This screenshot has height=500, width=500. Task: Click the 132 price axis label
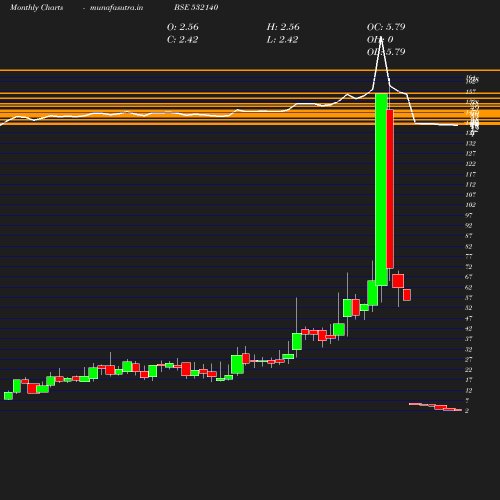(x=470, y=144)
